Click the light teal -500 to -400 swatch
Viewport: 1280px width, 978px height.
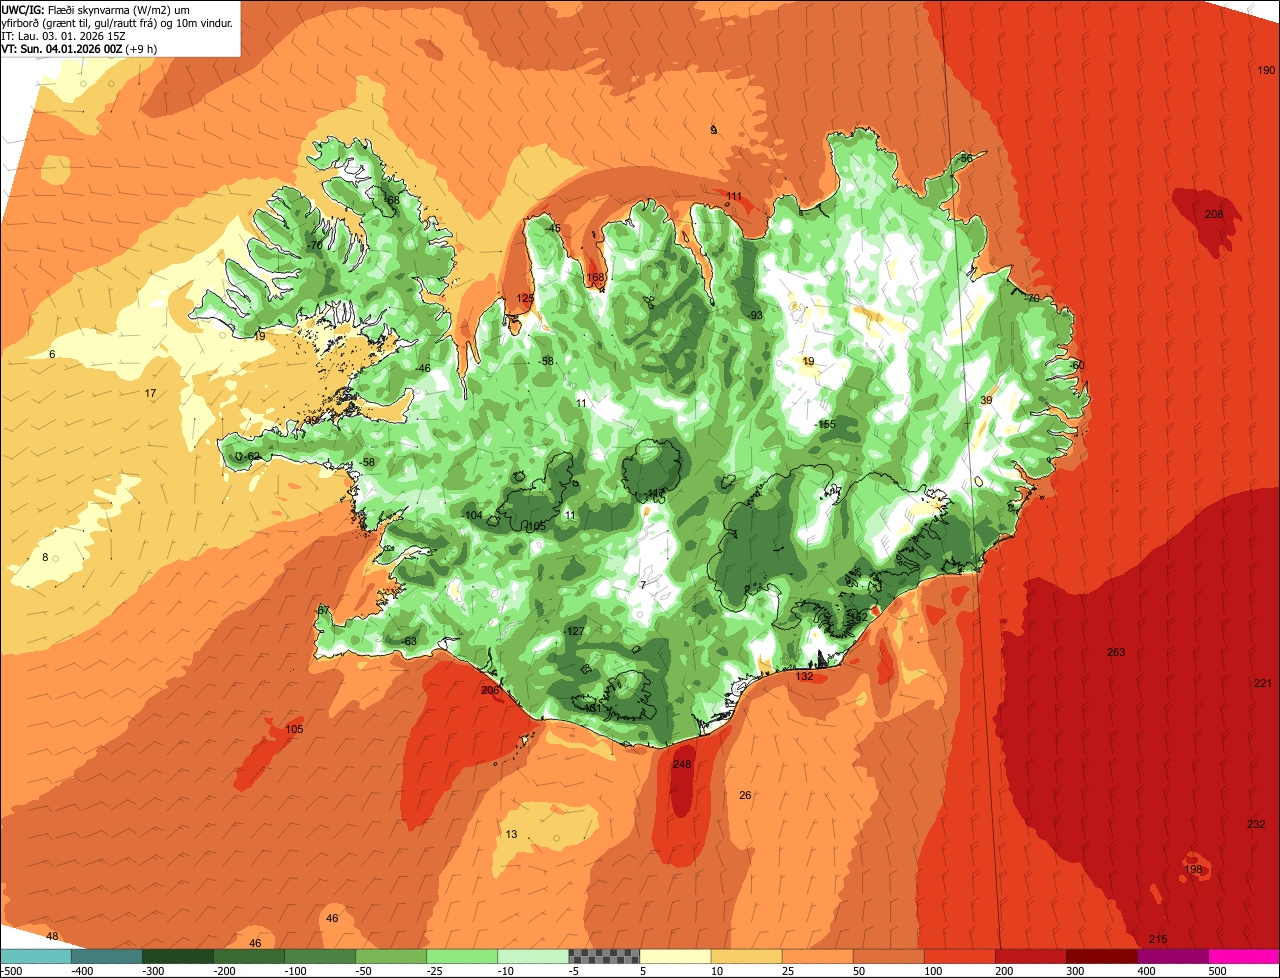[x=35, y=956]
